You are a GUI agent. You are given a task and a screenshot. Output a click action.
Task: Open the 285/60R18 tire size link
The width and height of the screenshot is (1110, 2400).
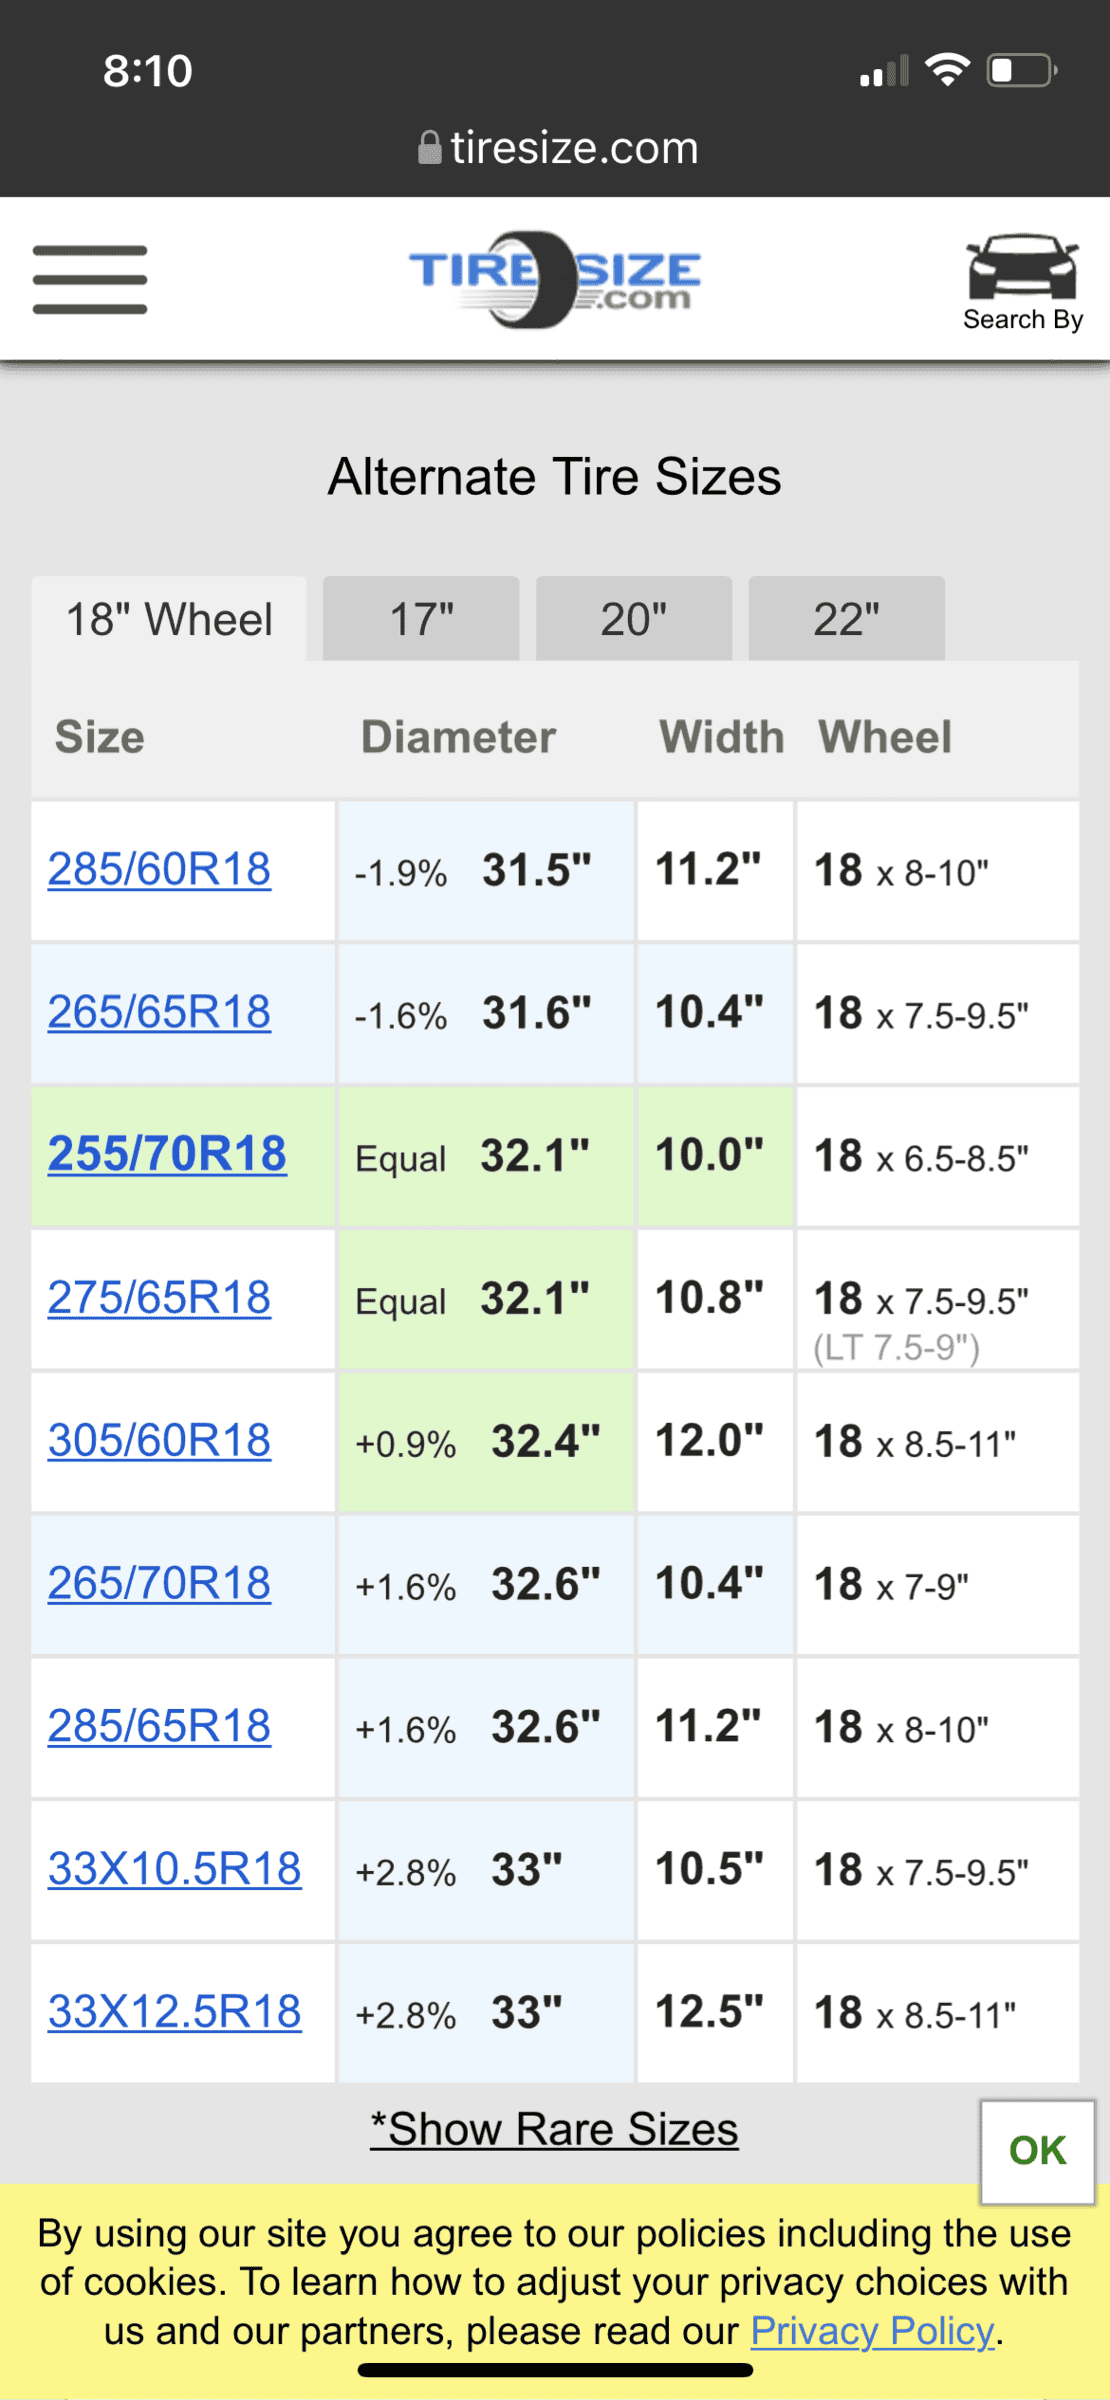click(x=159, y=869)
